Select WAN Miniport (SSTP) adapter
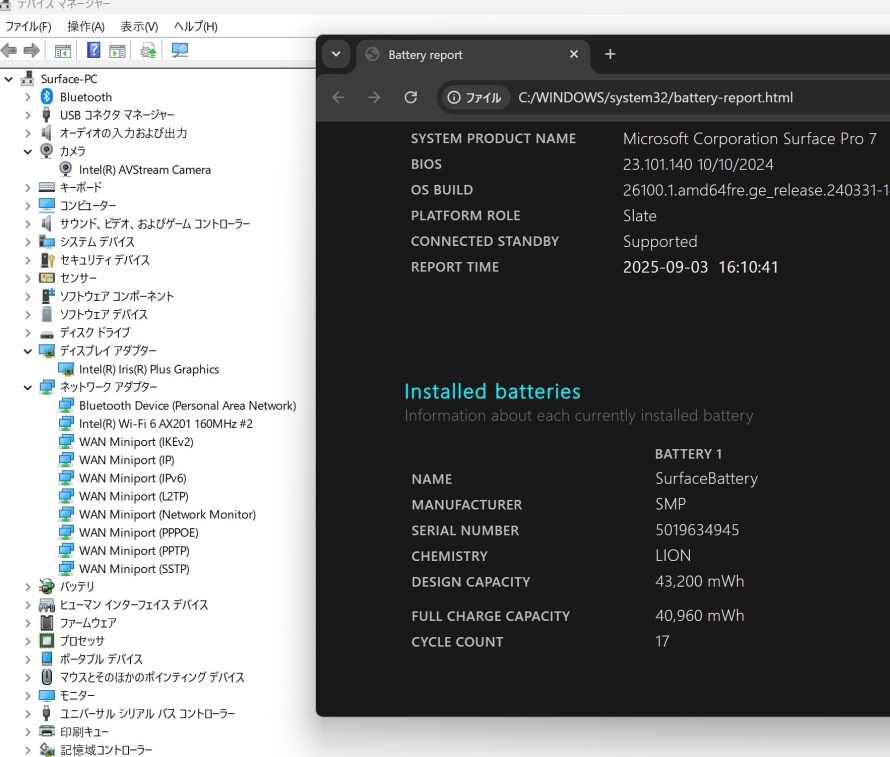The width and height of the screenshot is (890, 757). click(135, 569)
